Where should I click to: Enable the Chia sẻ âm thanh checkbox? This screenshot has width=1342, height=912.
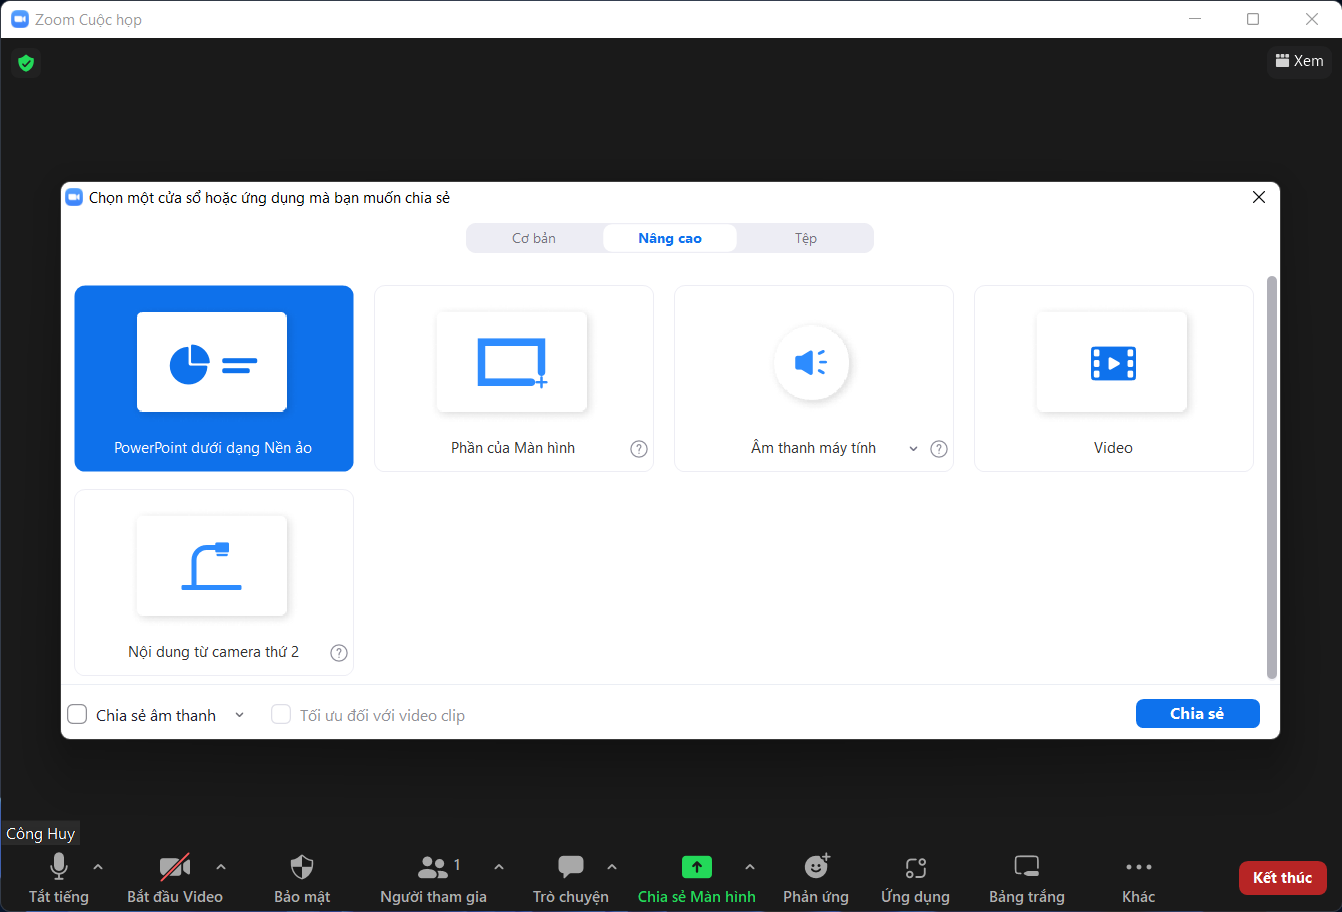[77, 714]
